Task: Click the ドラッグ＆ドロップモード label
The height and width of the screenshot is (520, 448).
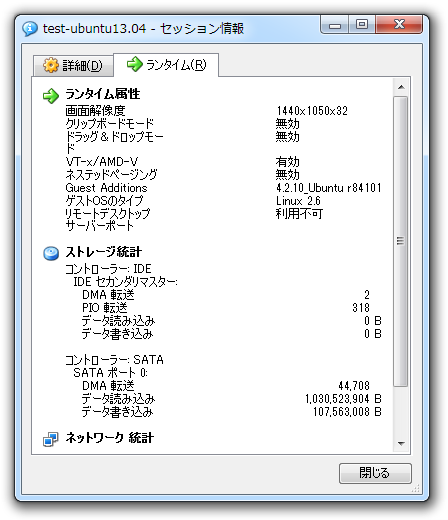Action: click(x=114, y=142)
